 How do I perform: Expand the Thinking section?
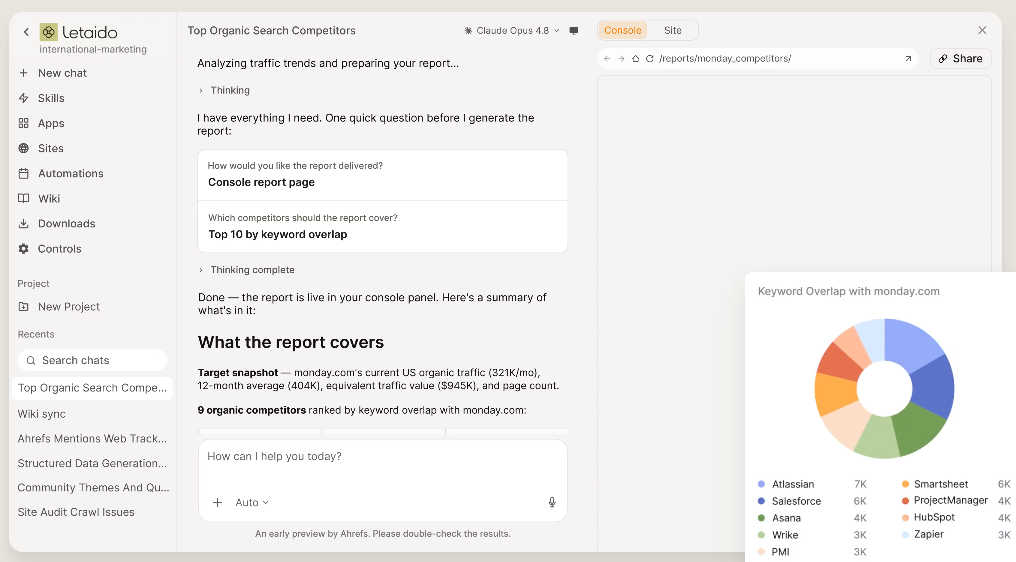tap(224, 90)
